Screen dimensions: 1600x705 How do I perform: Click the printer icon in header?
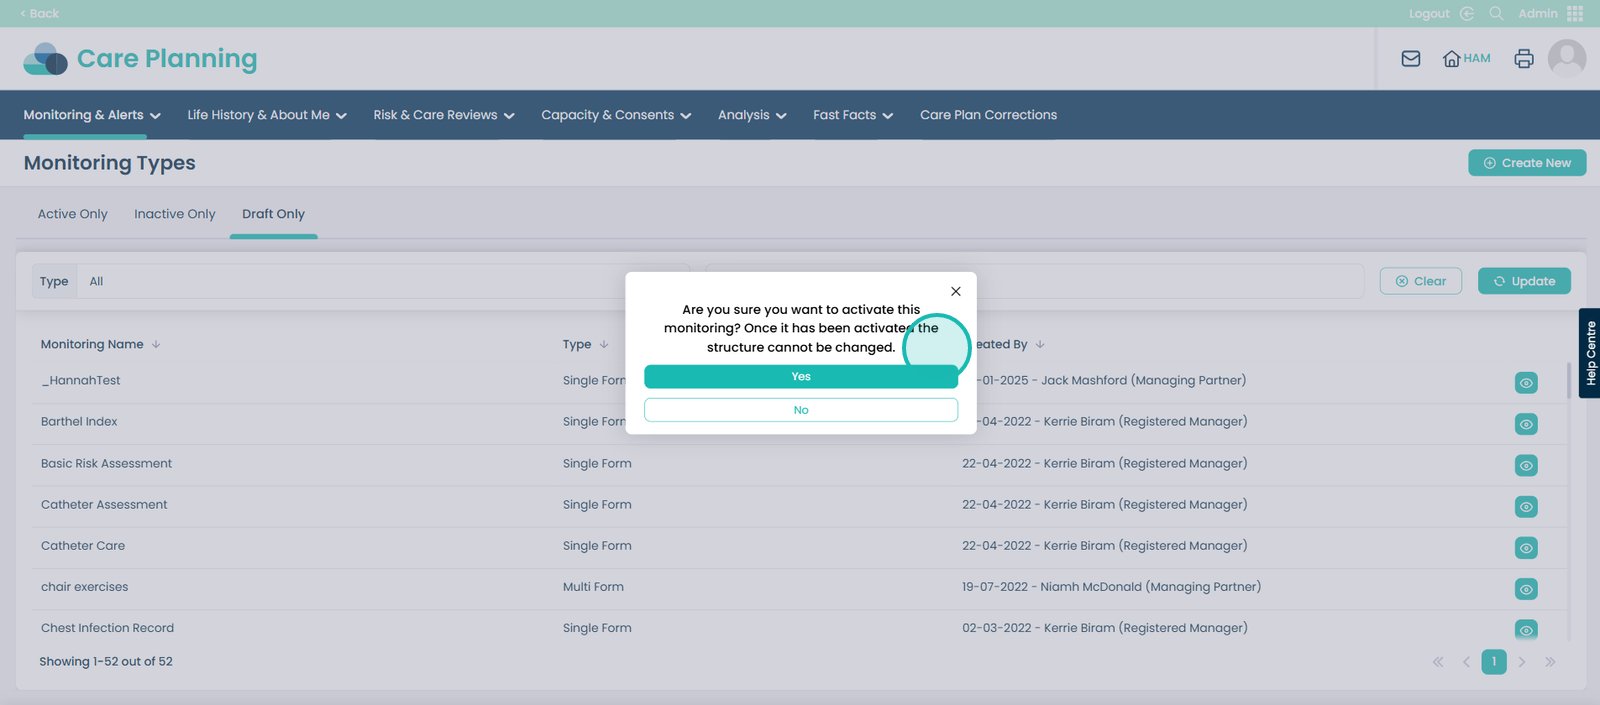point(1523,59)
